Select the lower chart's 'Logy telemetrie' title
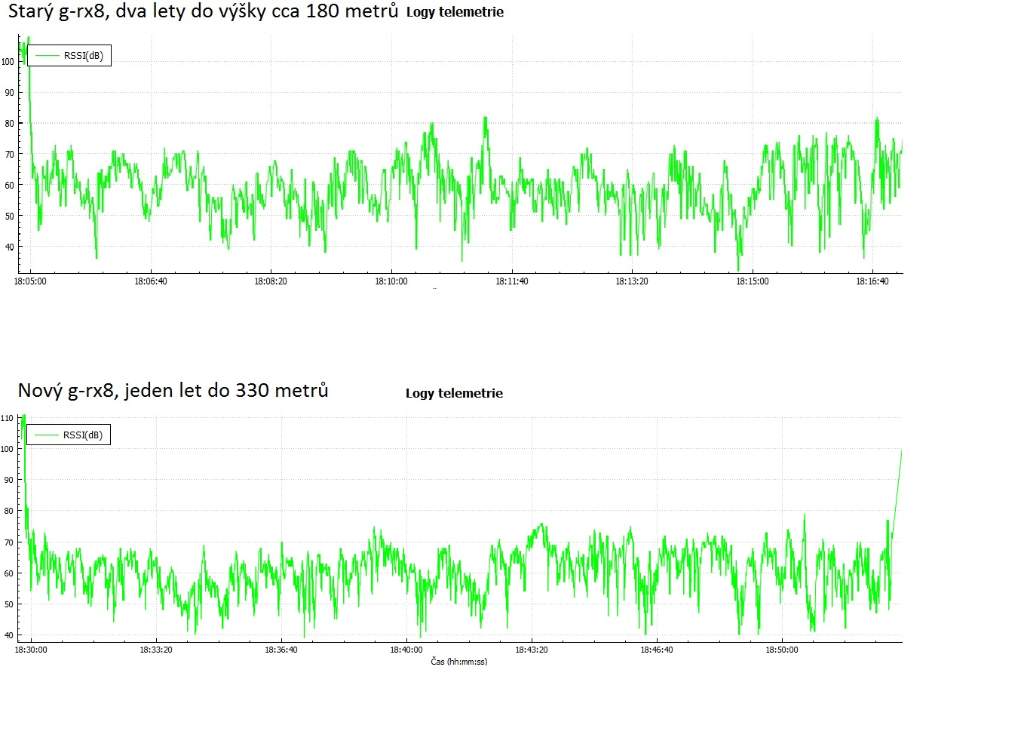 (454, 393)
